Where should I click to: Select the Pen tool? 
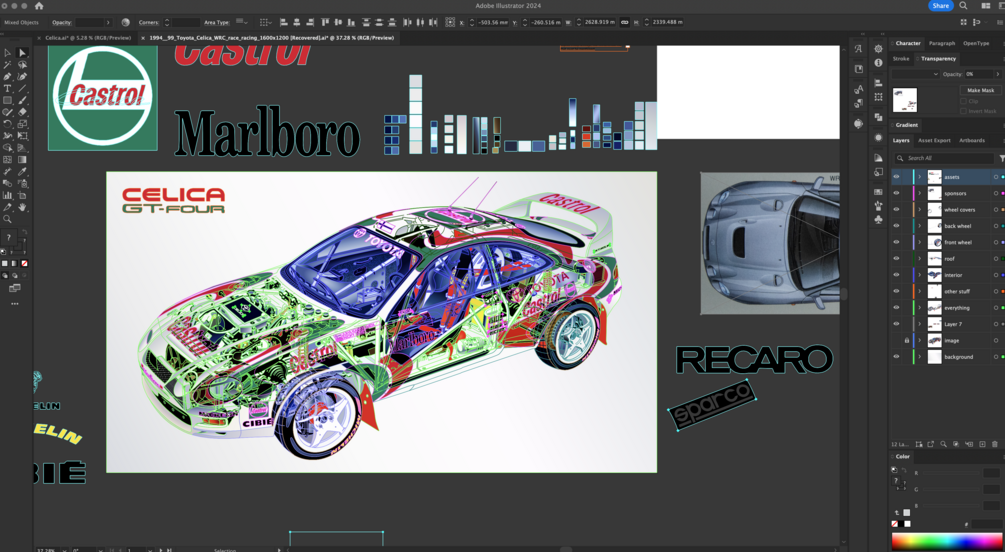pyautogui.click(x=8, y=77)
